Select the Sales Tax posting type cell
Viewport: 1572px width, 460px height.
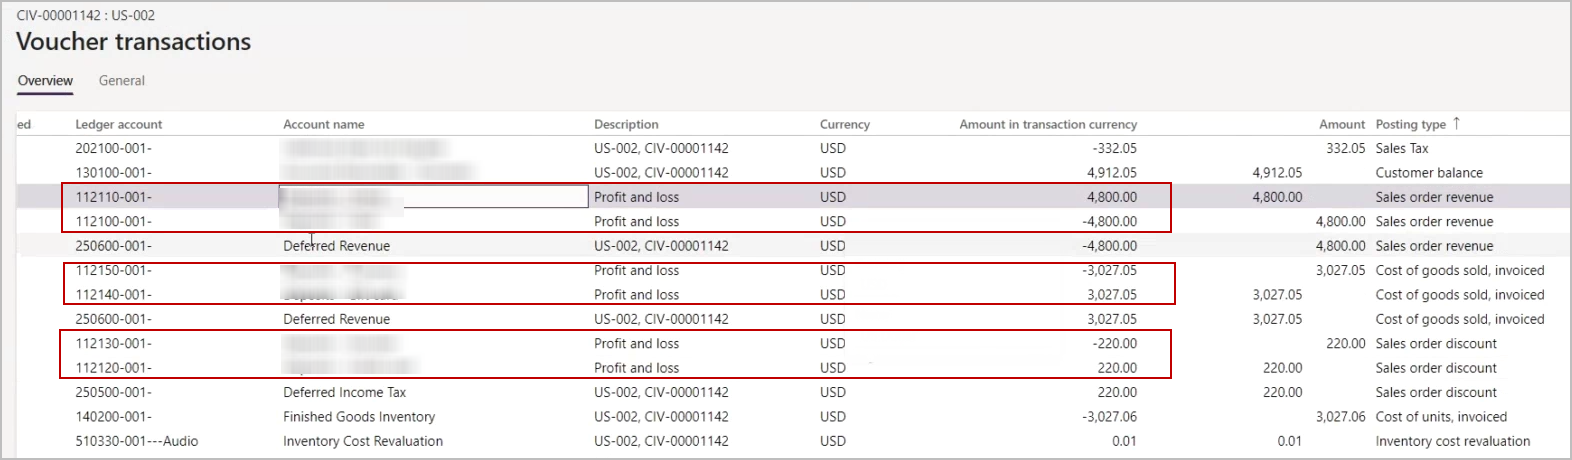(x=1401, y=148)
